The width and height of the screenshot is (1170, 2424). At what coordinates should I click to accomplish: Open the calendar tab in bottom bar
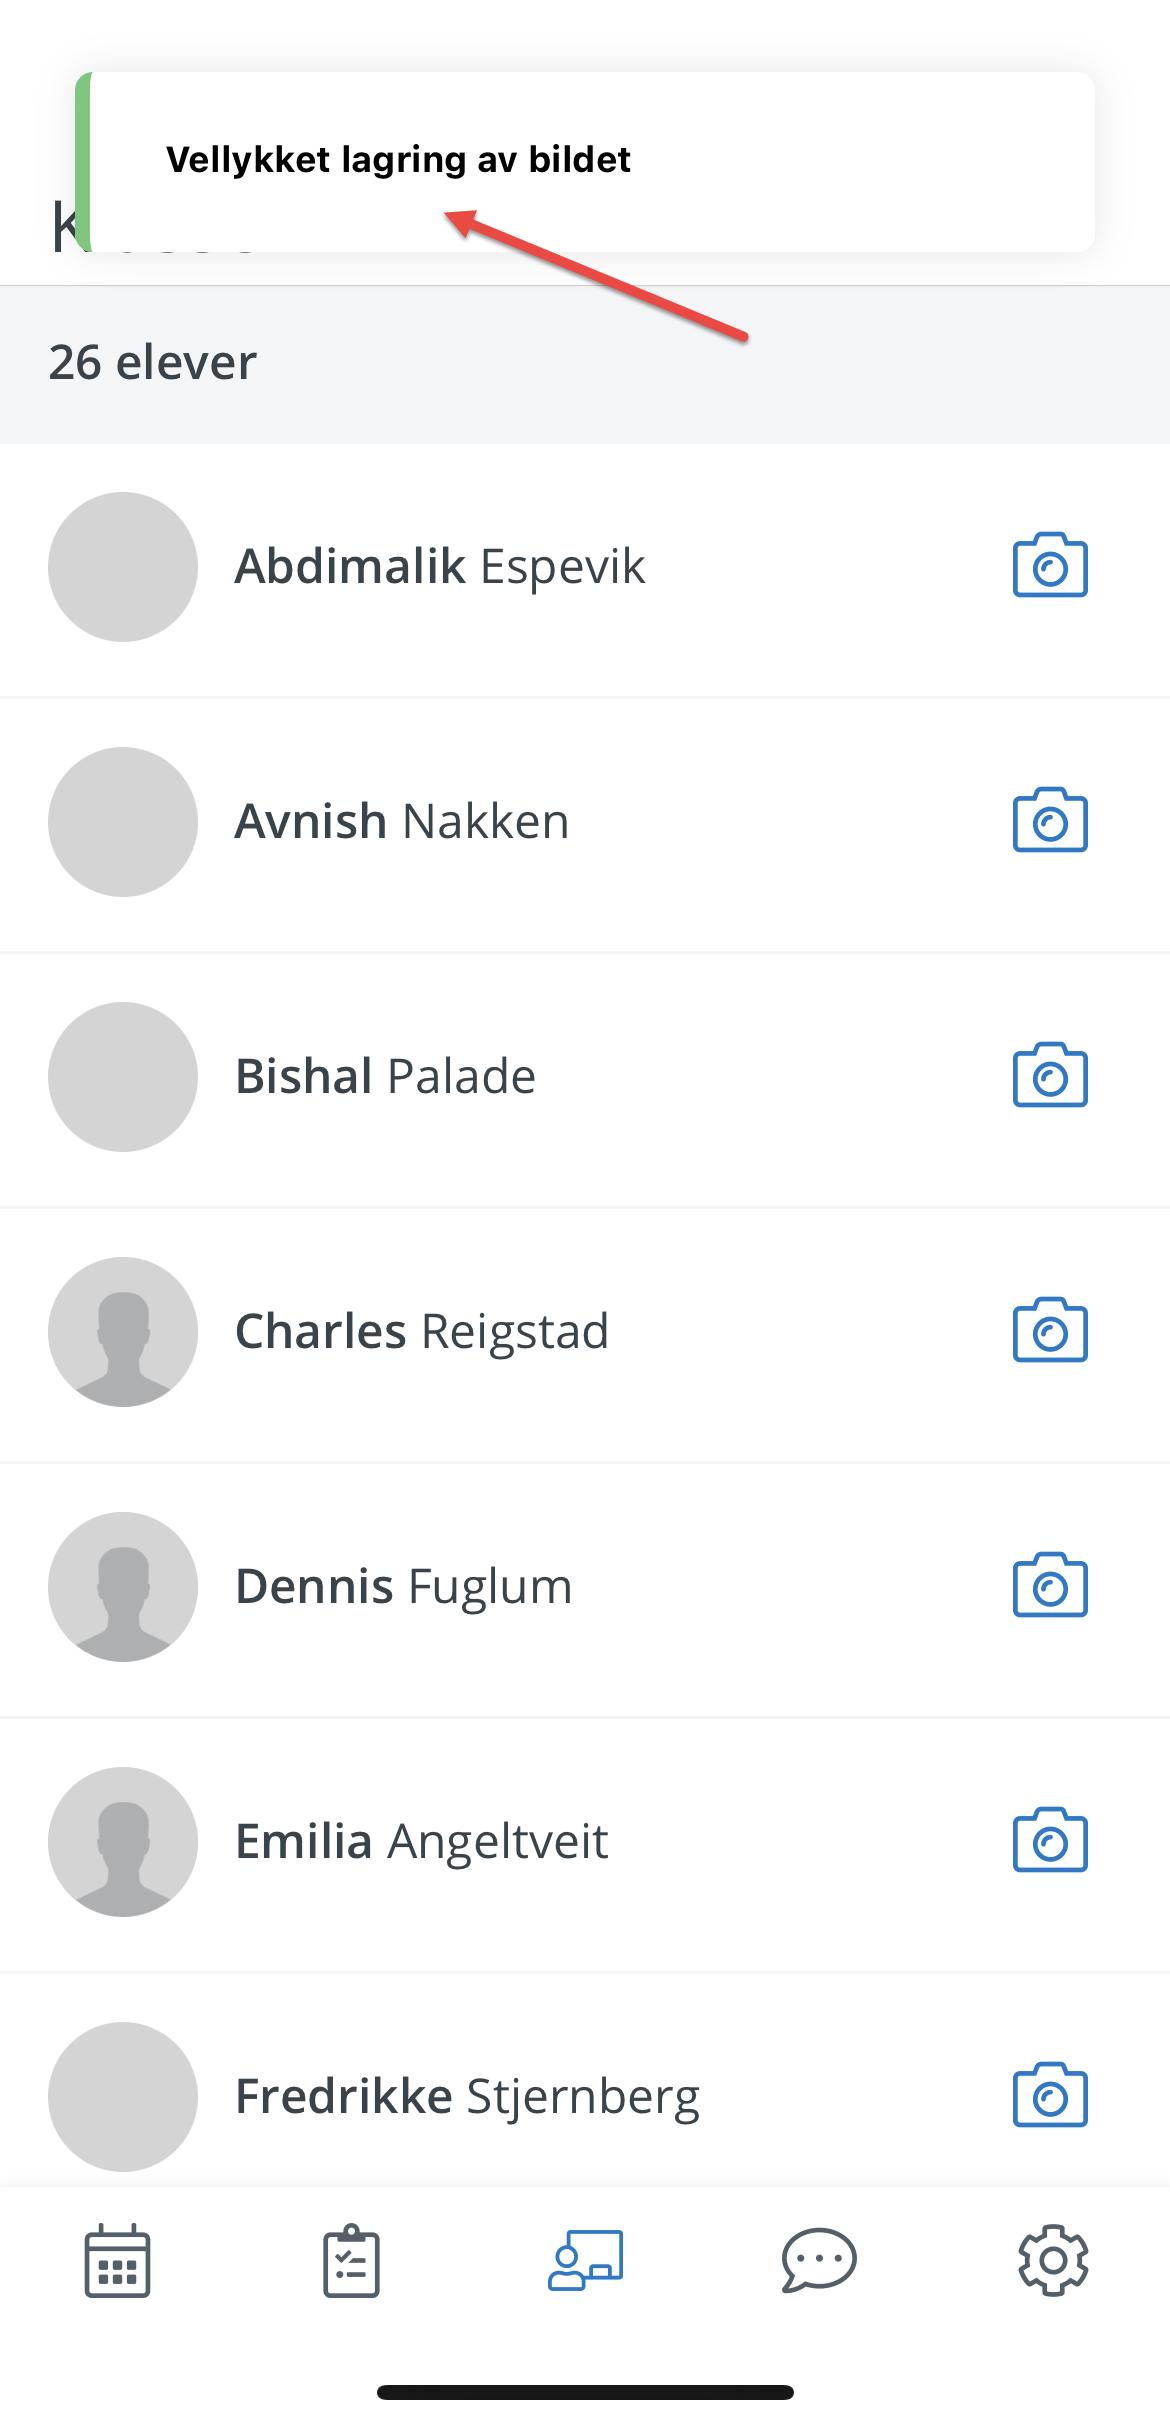point(117,2261)
